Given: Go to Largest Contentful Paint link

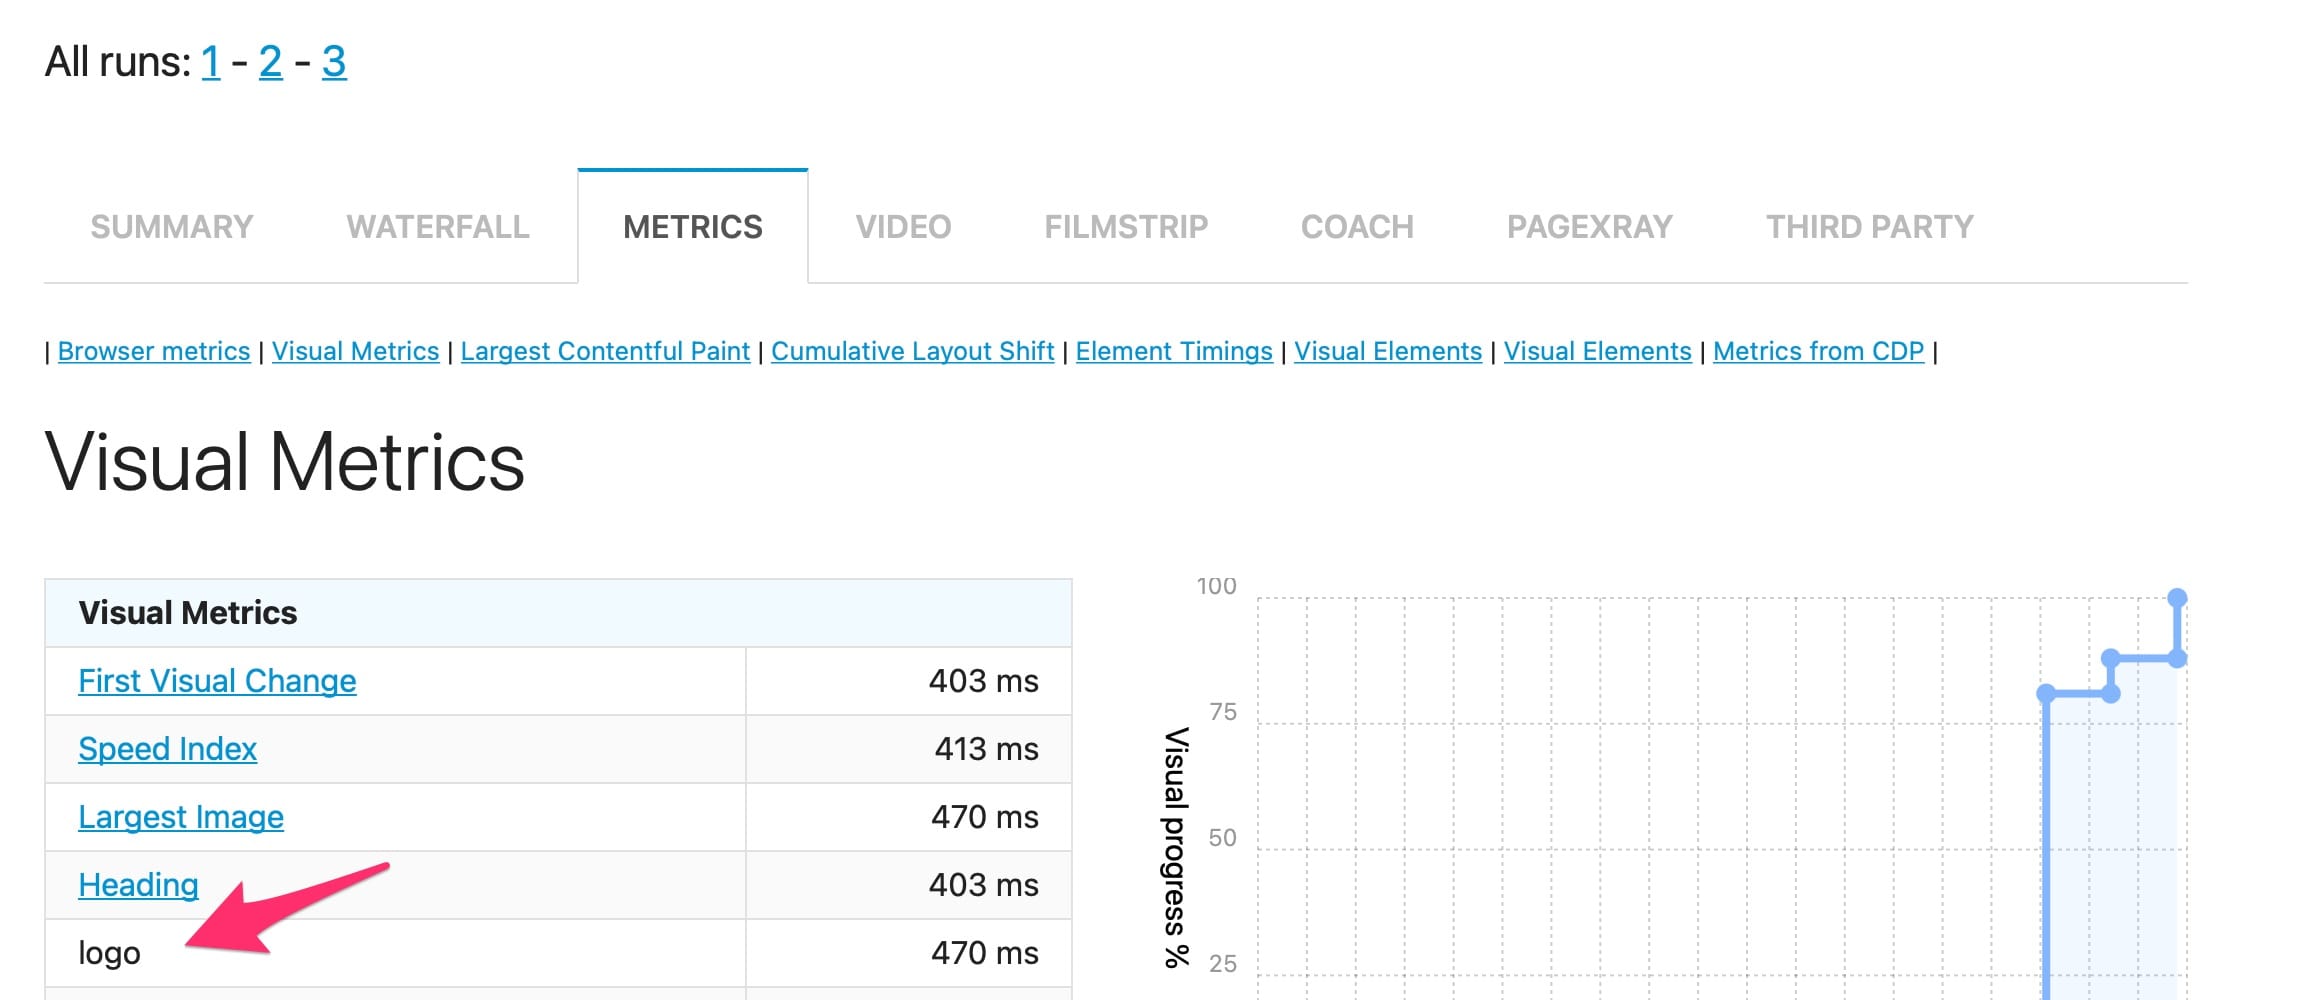Looking at the screenshot, I should pos(605,351).
